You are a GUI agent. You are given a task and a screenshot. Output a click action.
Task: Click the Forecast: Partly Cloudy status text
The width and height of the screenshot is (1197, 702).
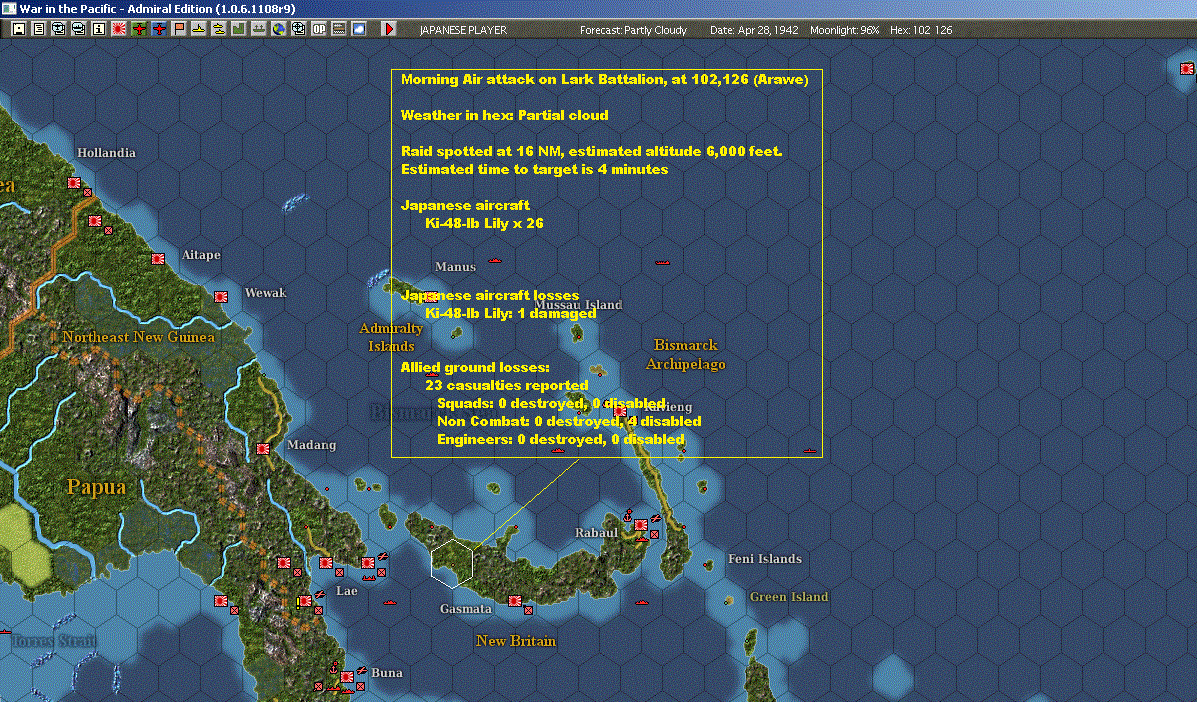tap(633, 30)
